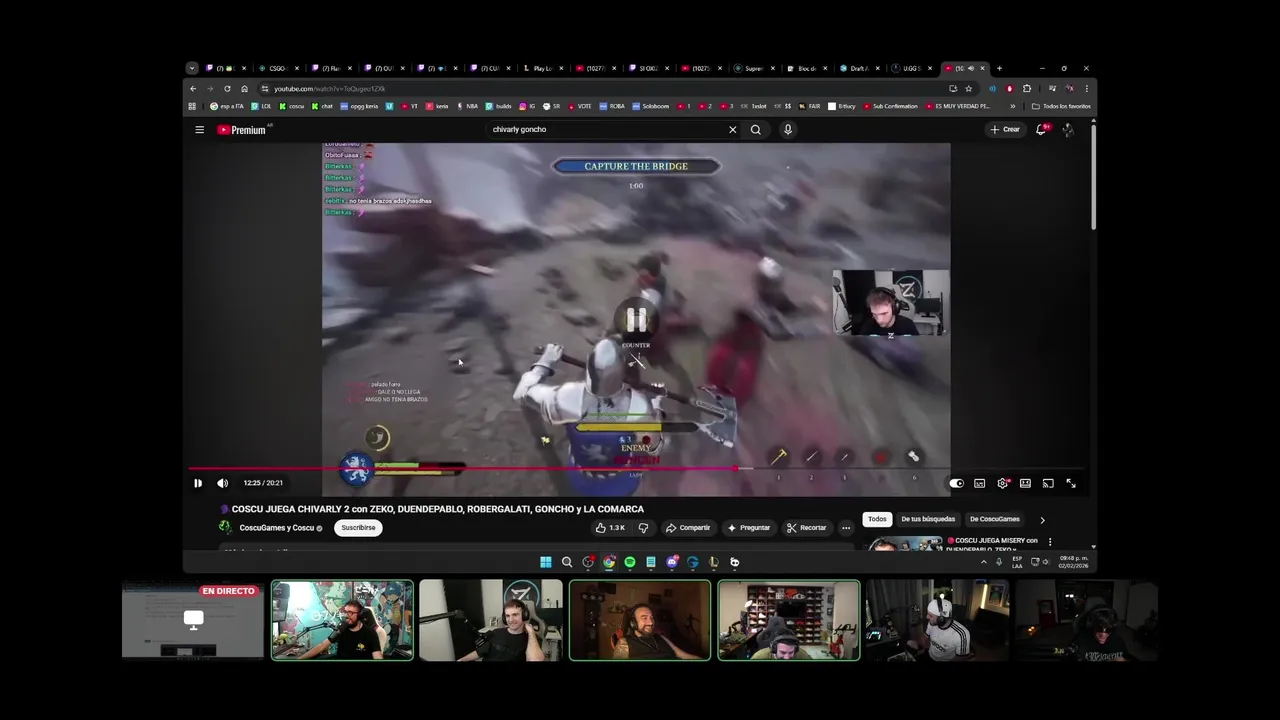Image resolution: width=1280 pixels, height=720 pixels.
Task: Seek on the red video progress bar
Action: [x=636, y=468]
